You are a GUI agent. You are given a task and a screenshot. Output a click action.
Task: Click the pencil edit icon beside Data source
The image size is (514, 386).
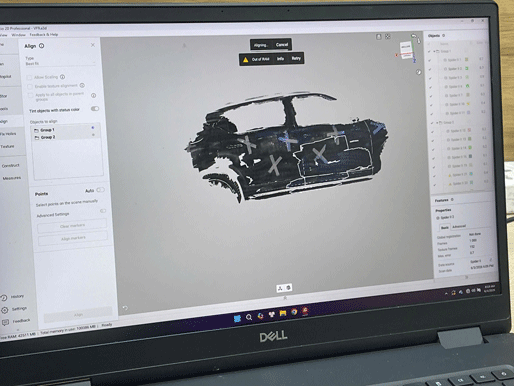(x=491, y=259)
